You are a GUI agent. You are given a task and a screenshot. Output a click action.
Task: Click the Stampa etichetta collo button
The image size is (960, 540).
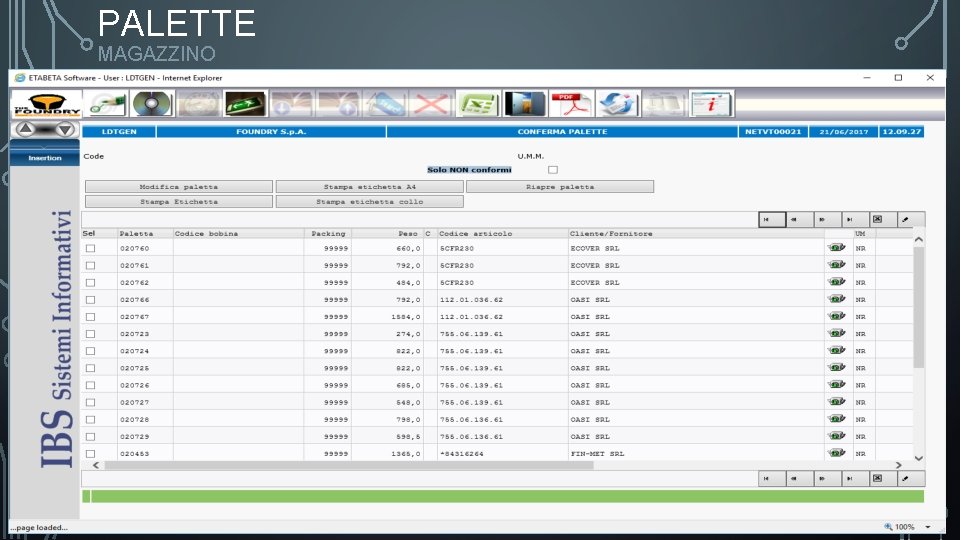pos(370,201)
